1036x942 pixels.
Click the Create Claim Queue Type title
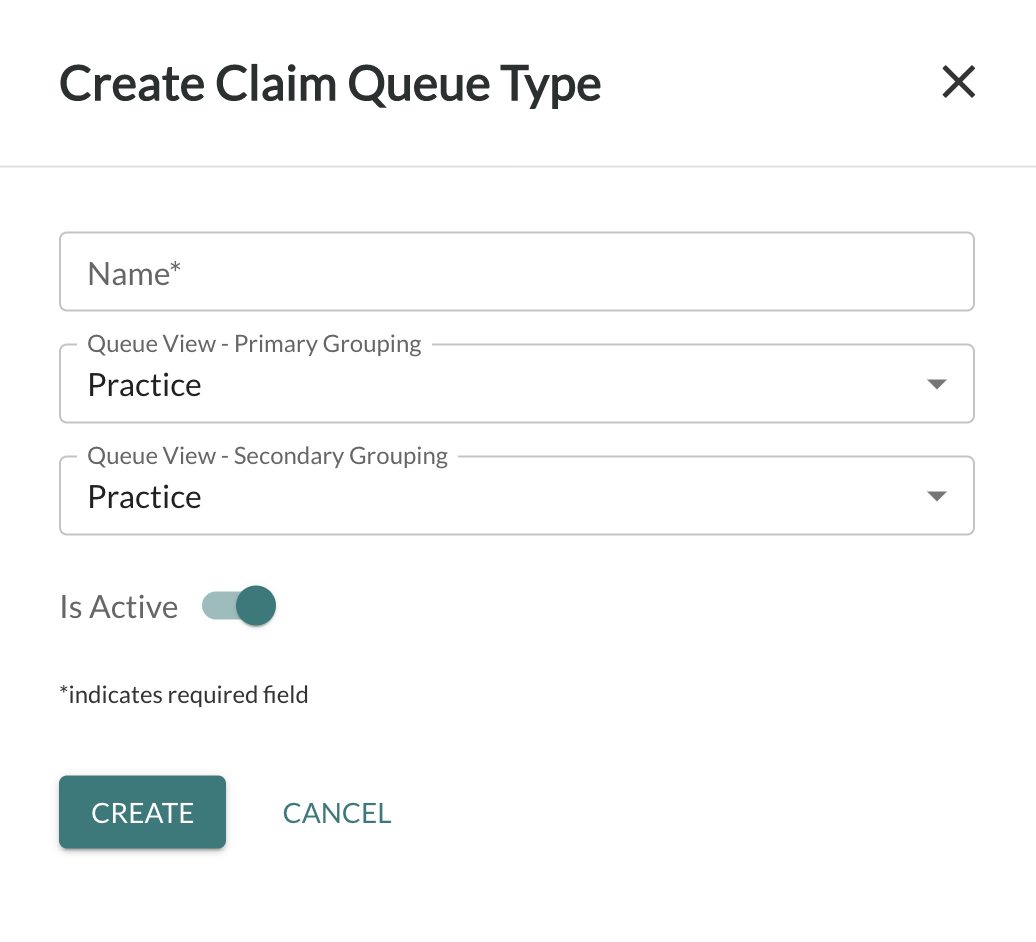[330, 83]
